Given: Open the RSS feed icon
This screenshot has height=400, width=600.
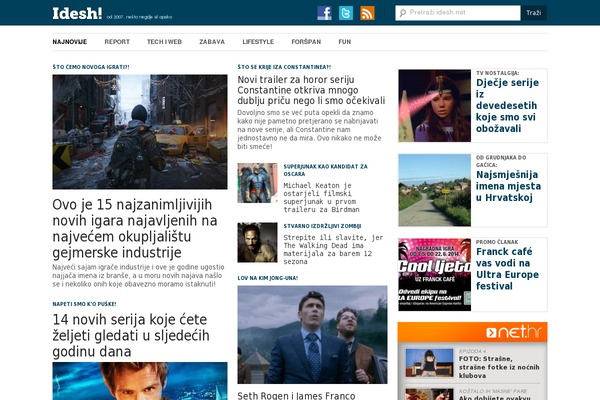Looking at the screenshot, I should tap(367, 13).
